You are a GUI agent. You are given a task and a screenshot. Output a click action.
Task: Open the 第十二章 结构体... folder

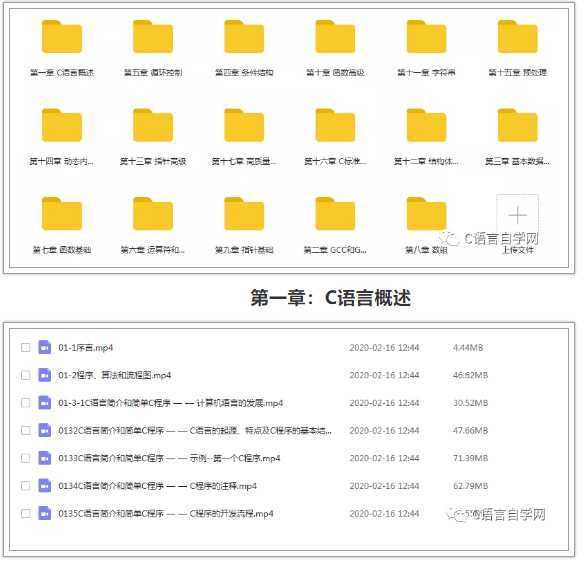tap(426, 126)
